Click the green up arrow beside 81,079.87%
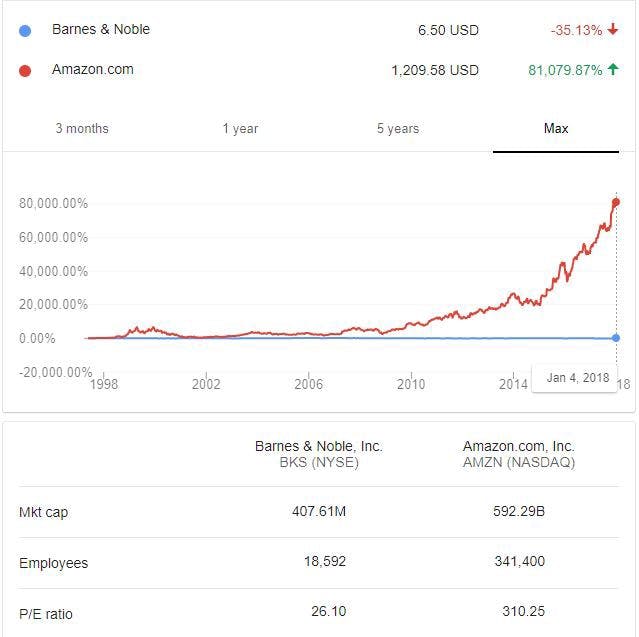639x637 pixels. (613, 70)
